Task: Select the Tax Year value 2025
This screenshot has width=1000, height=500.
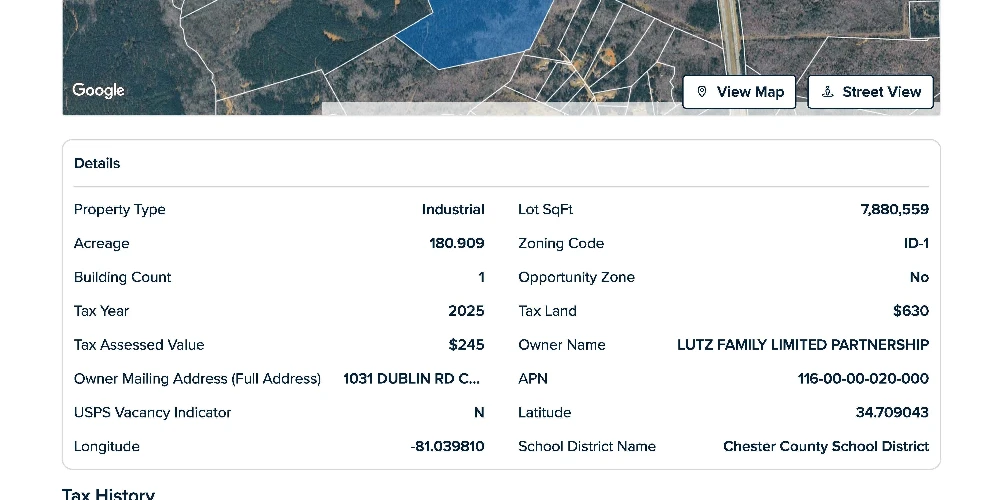Action: tap(466, 311)
